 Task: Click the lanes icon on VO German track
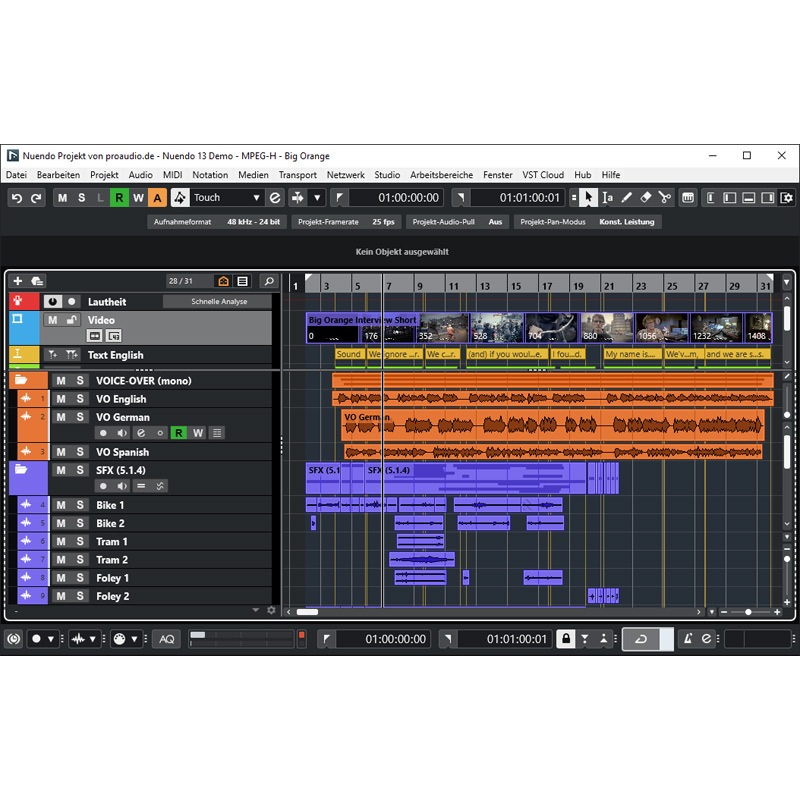point(217,433)
